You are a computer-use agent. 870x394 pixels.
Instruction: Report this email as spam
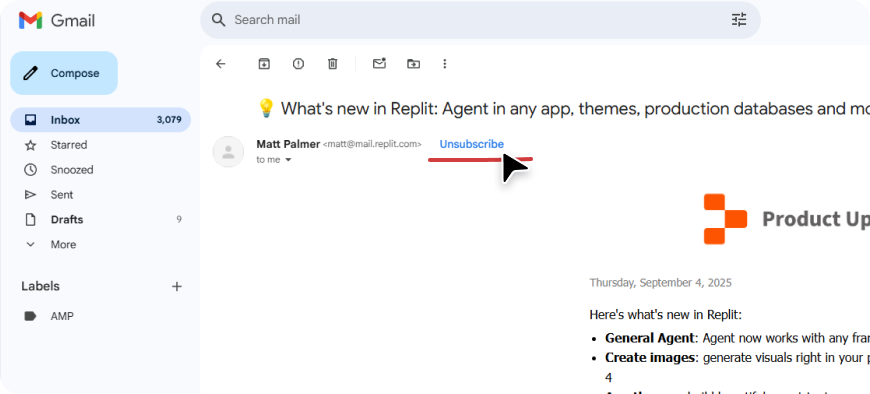(299, 64)
